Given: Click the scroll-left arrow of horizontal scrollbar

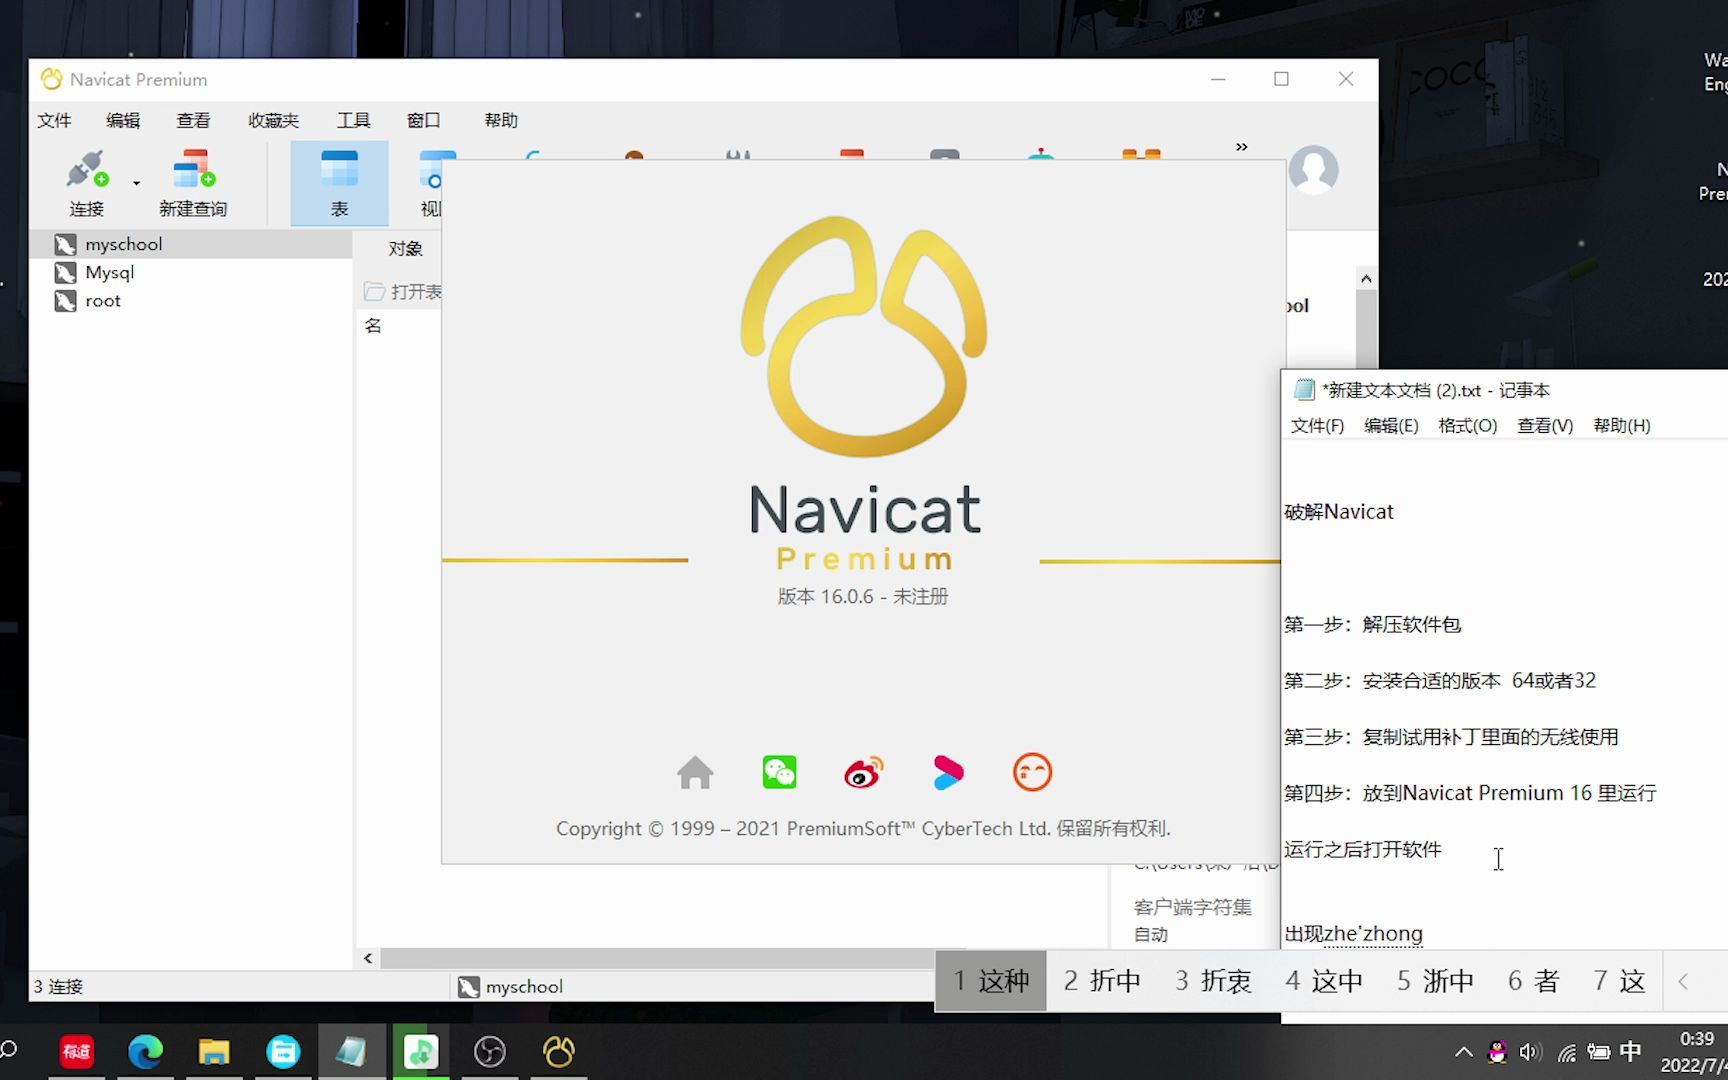Looking at the screenshot, I should [368, 958].
